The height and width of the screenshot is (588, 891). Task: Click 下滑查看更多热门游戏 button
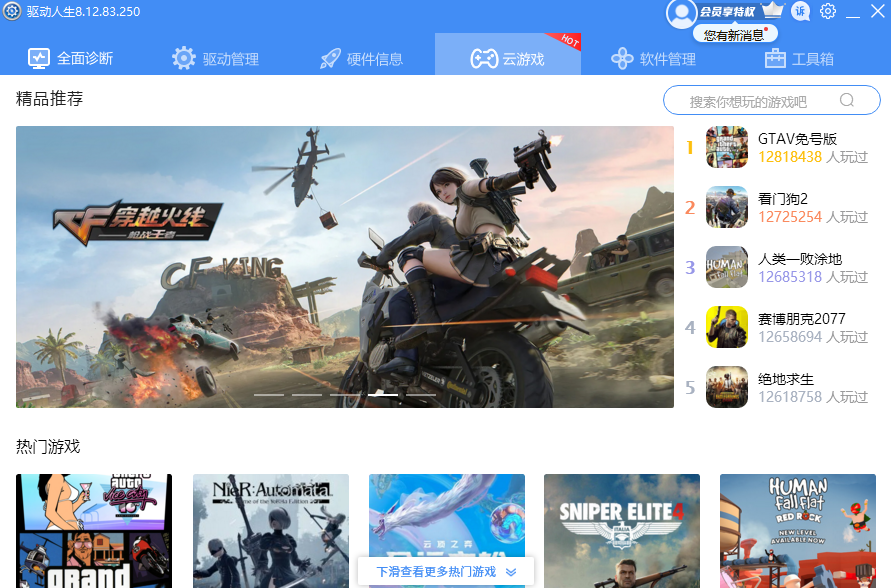446,572
